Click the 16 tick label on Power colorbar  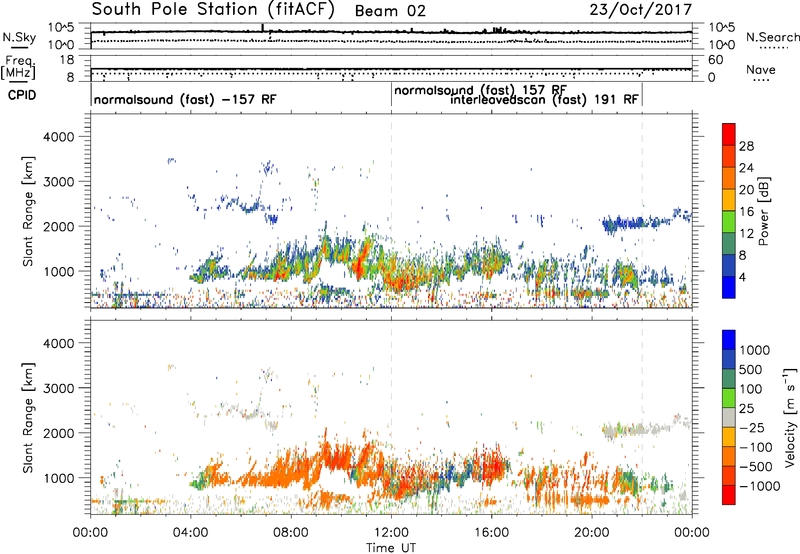746,212
